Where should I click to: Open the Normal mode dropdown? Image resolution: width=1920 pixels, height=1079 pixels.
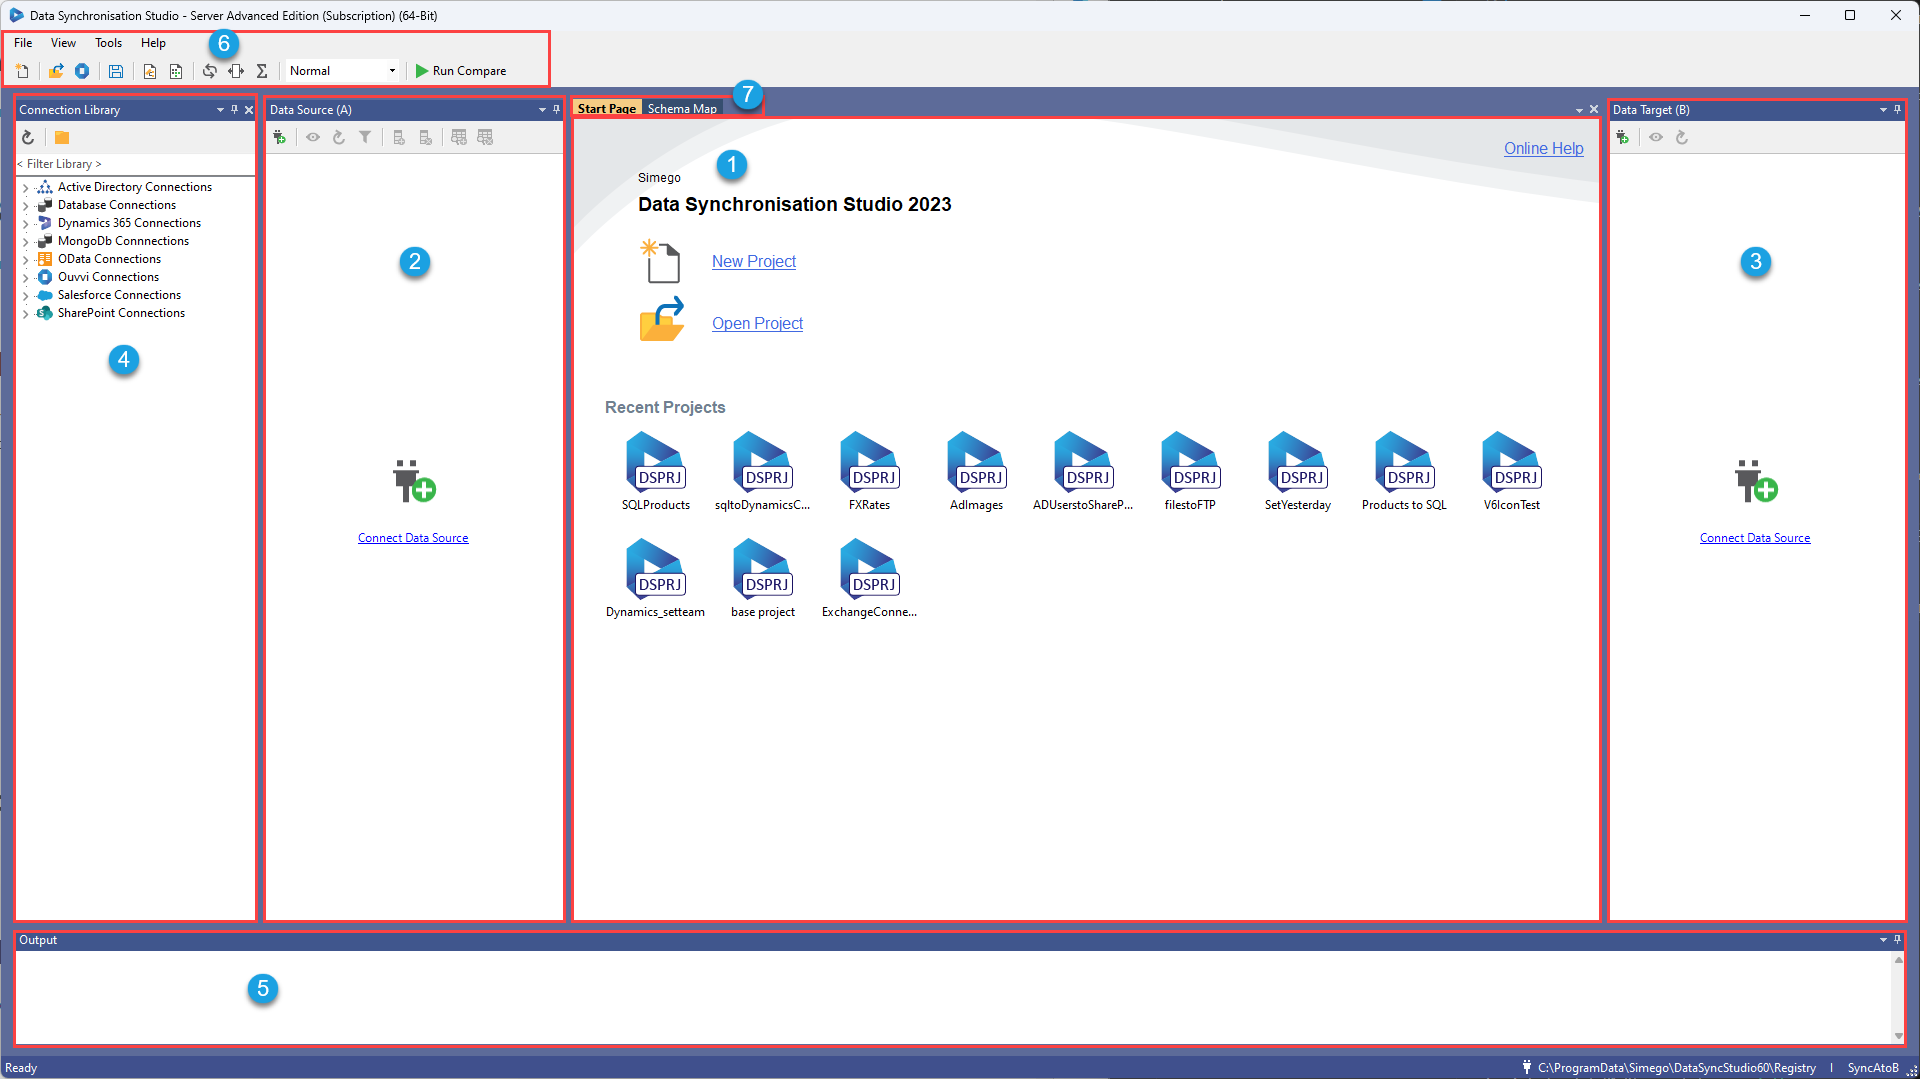point(392,71)
